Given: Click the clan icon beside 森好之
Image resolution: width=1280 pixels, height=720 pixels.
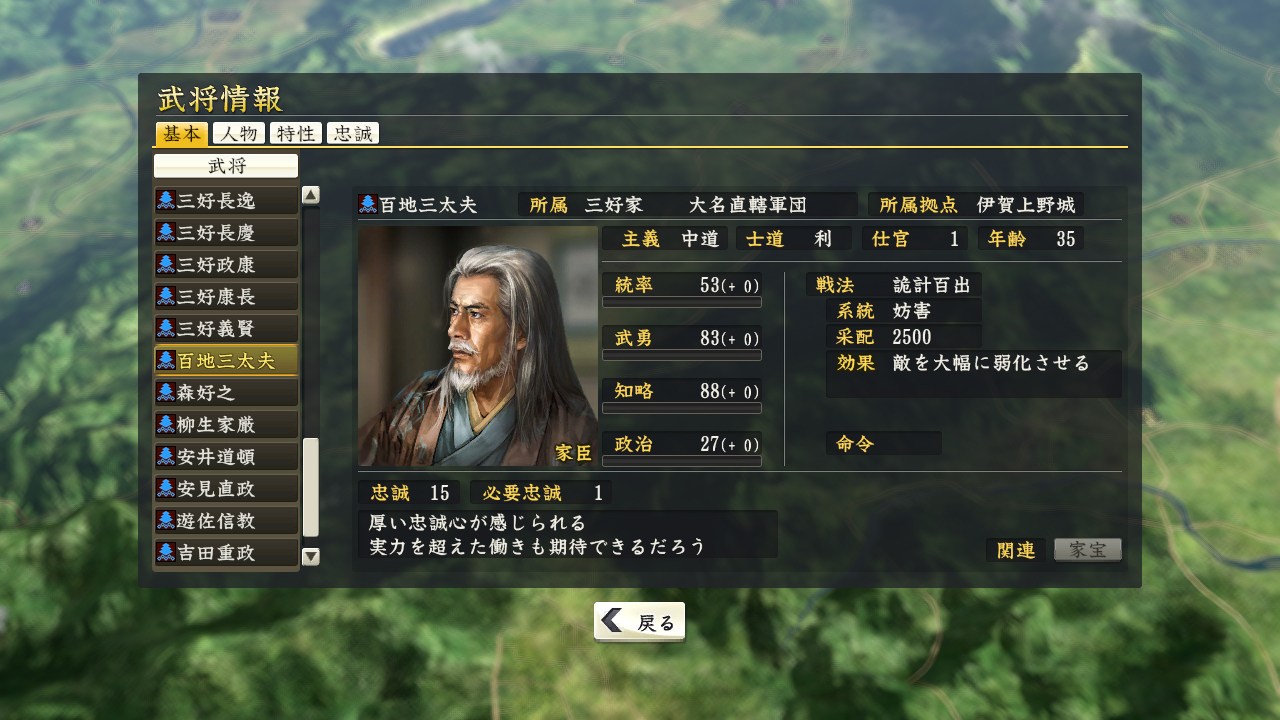Looking at the screenshot, I should coord(166,393).
